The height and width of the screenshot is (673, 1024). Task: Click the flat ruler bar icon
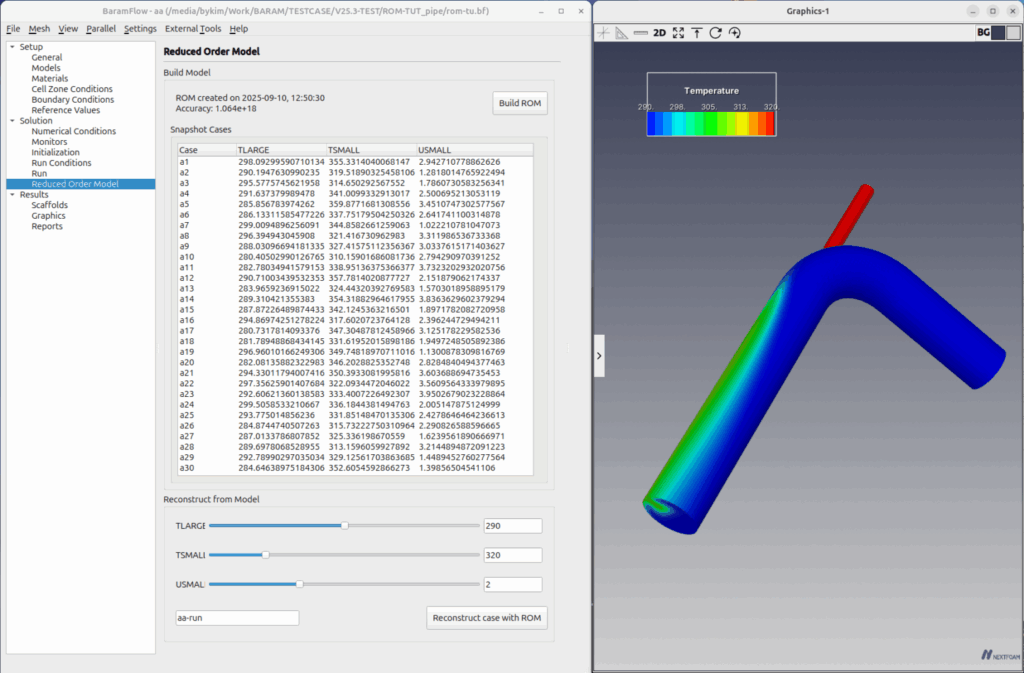tap(640, 33)
